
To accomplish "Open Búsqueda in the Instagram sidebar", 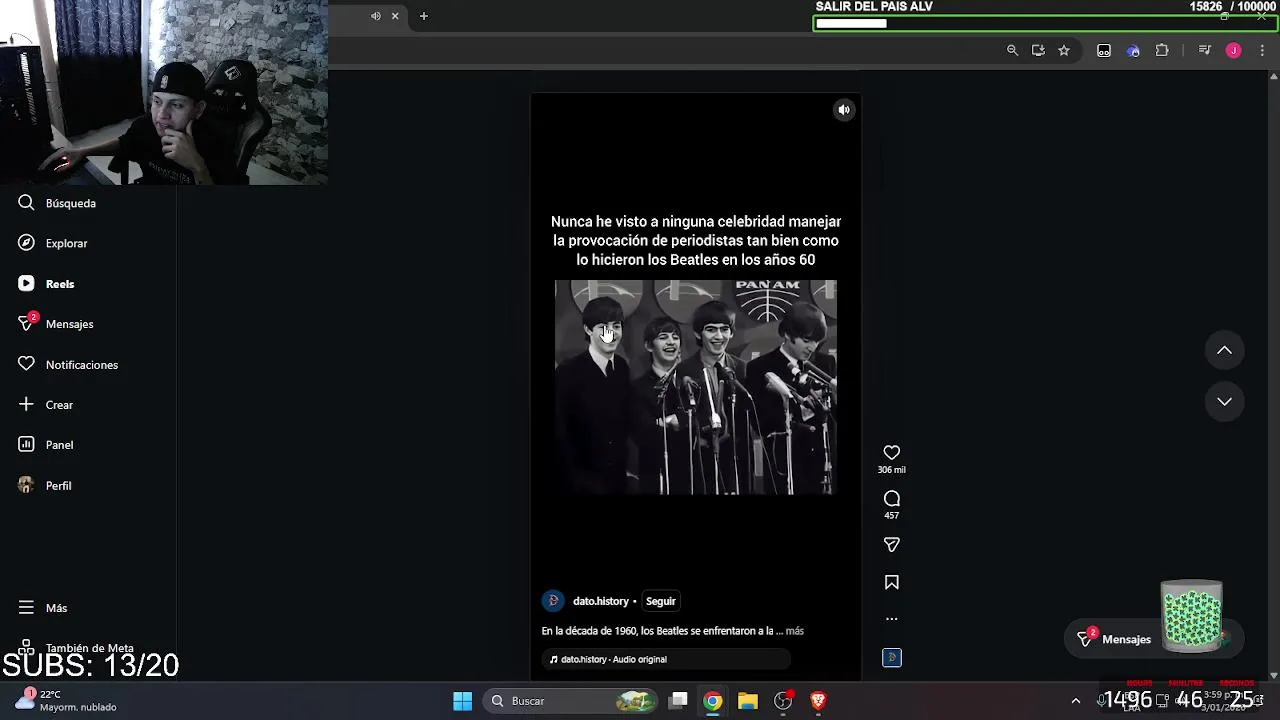I will 58,203.
